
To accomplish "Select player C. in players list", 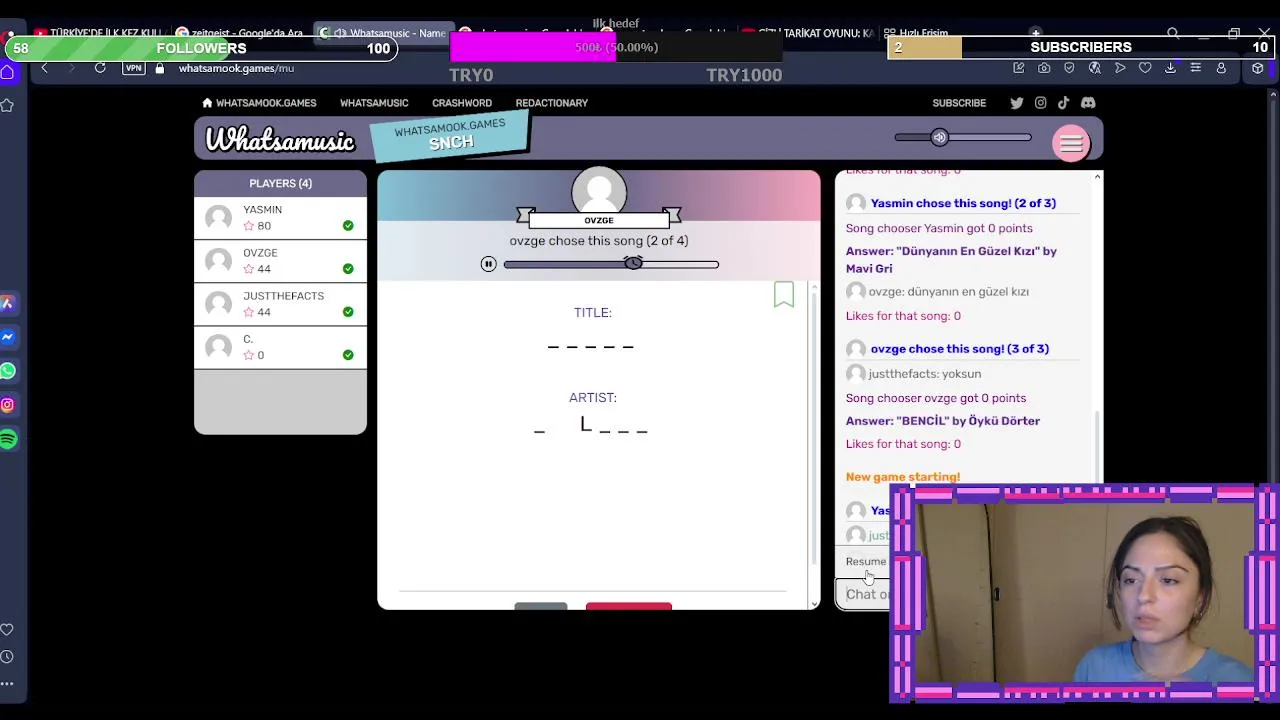I will (280, 347).
